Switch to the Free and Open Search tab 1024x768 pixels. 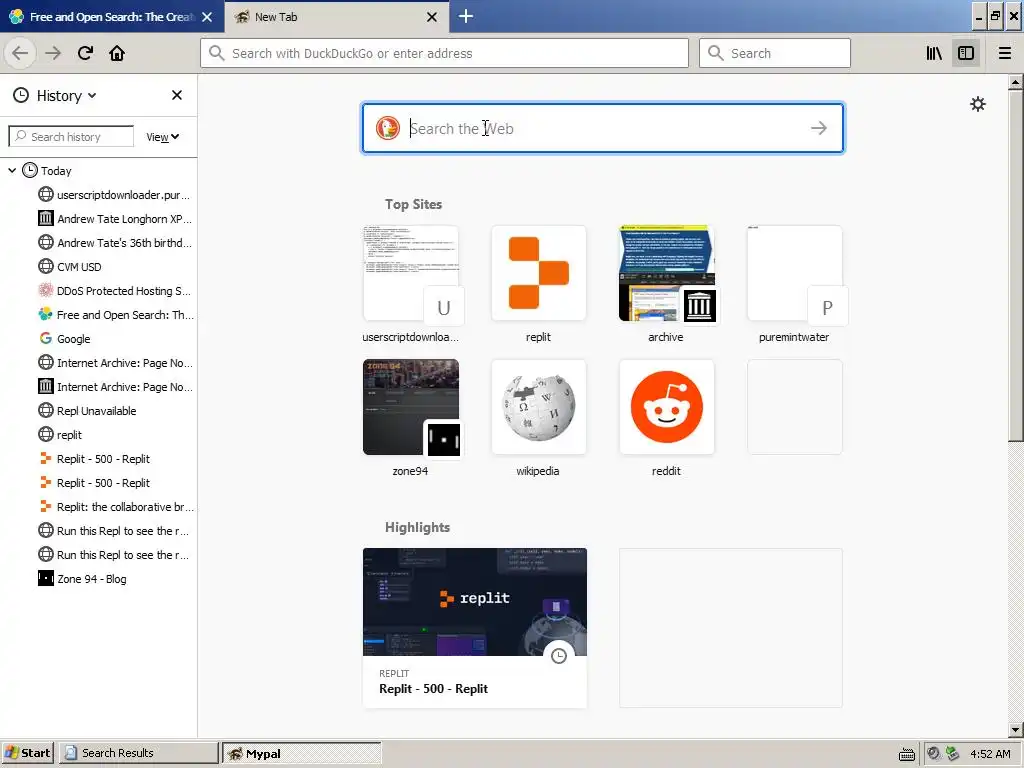tap(112, 17)
